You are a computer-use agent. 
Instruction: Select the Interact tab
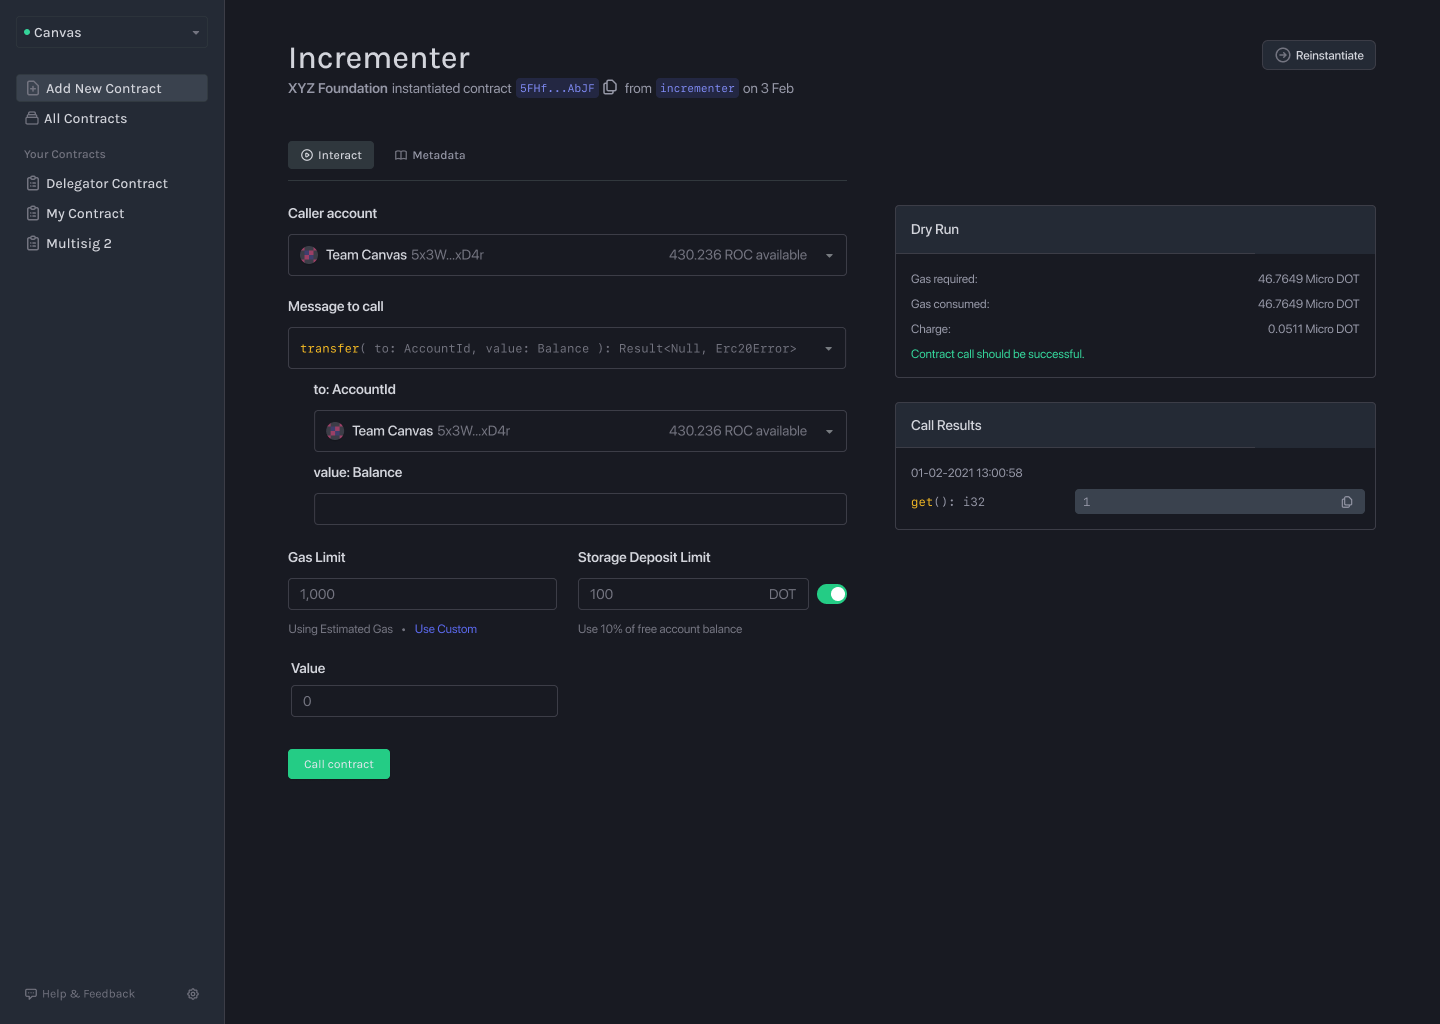tap(331, 155)
